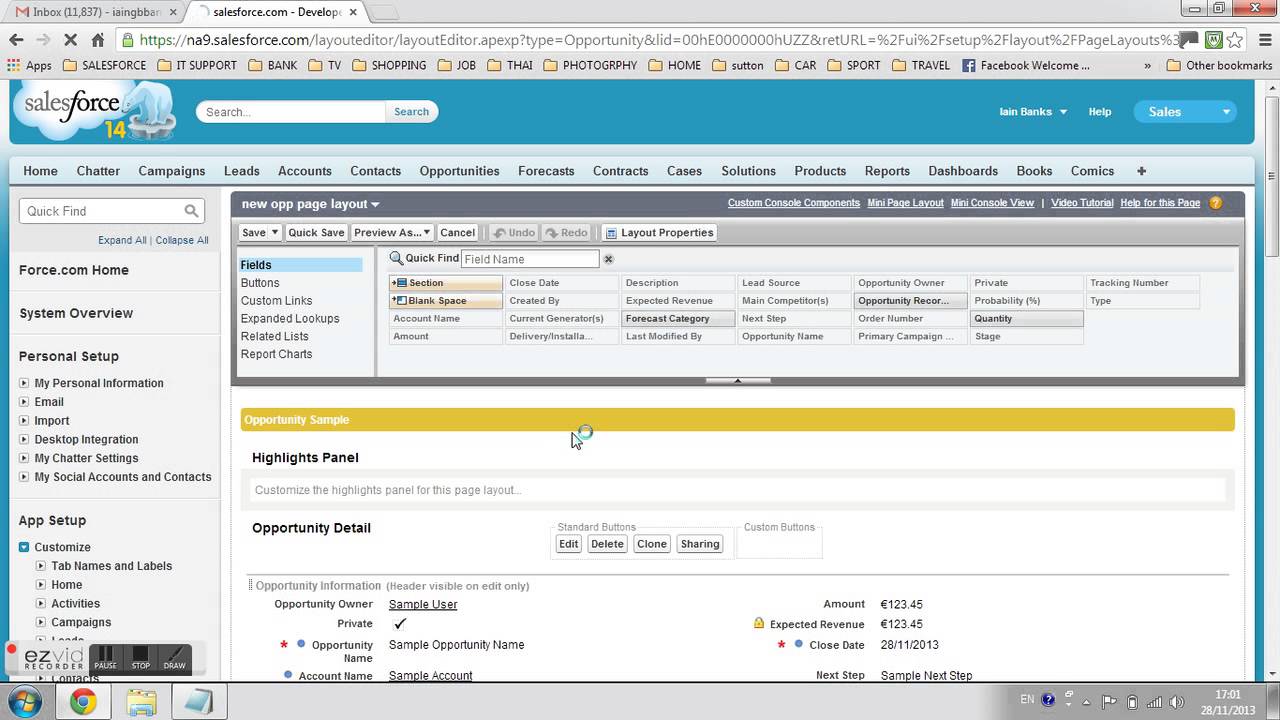The image size is (1280, 720).
Task: Open the Facebook Welcome bookmark
Action: [x=1027, y=65]
